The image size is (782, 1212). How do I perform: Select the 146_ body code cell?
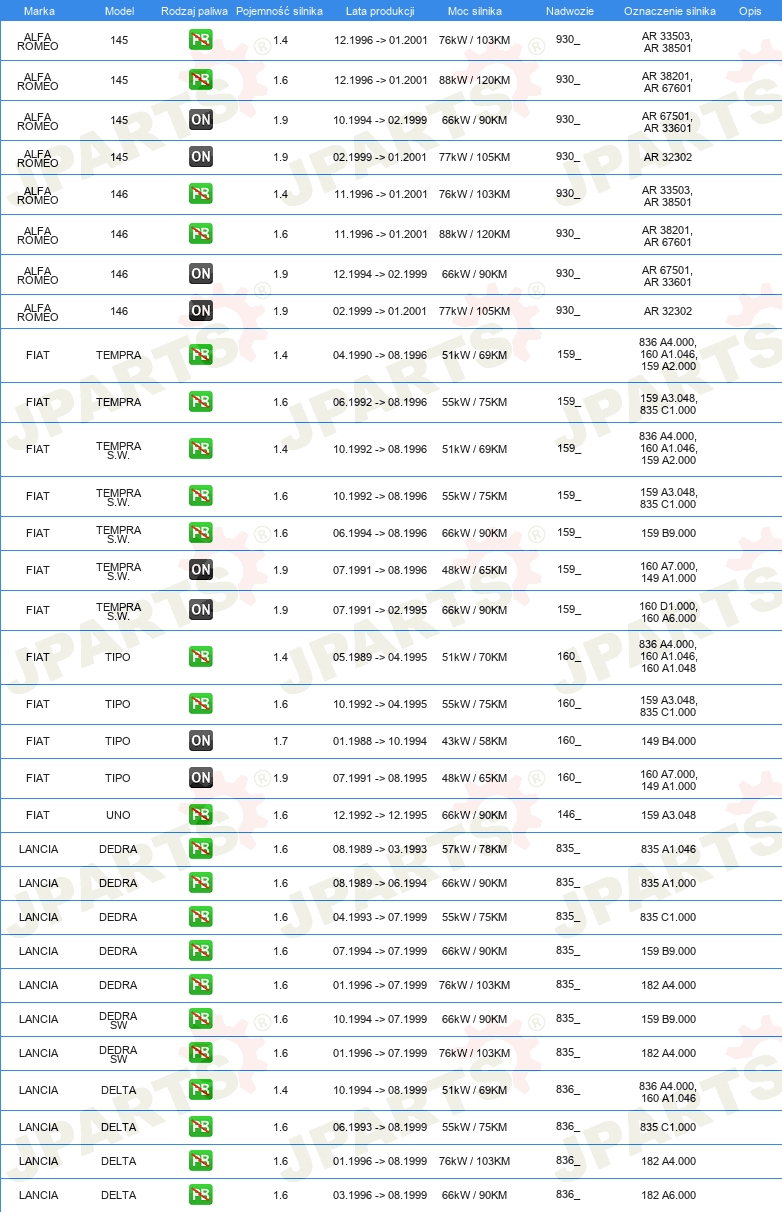point(568,815)
